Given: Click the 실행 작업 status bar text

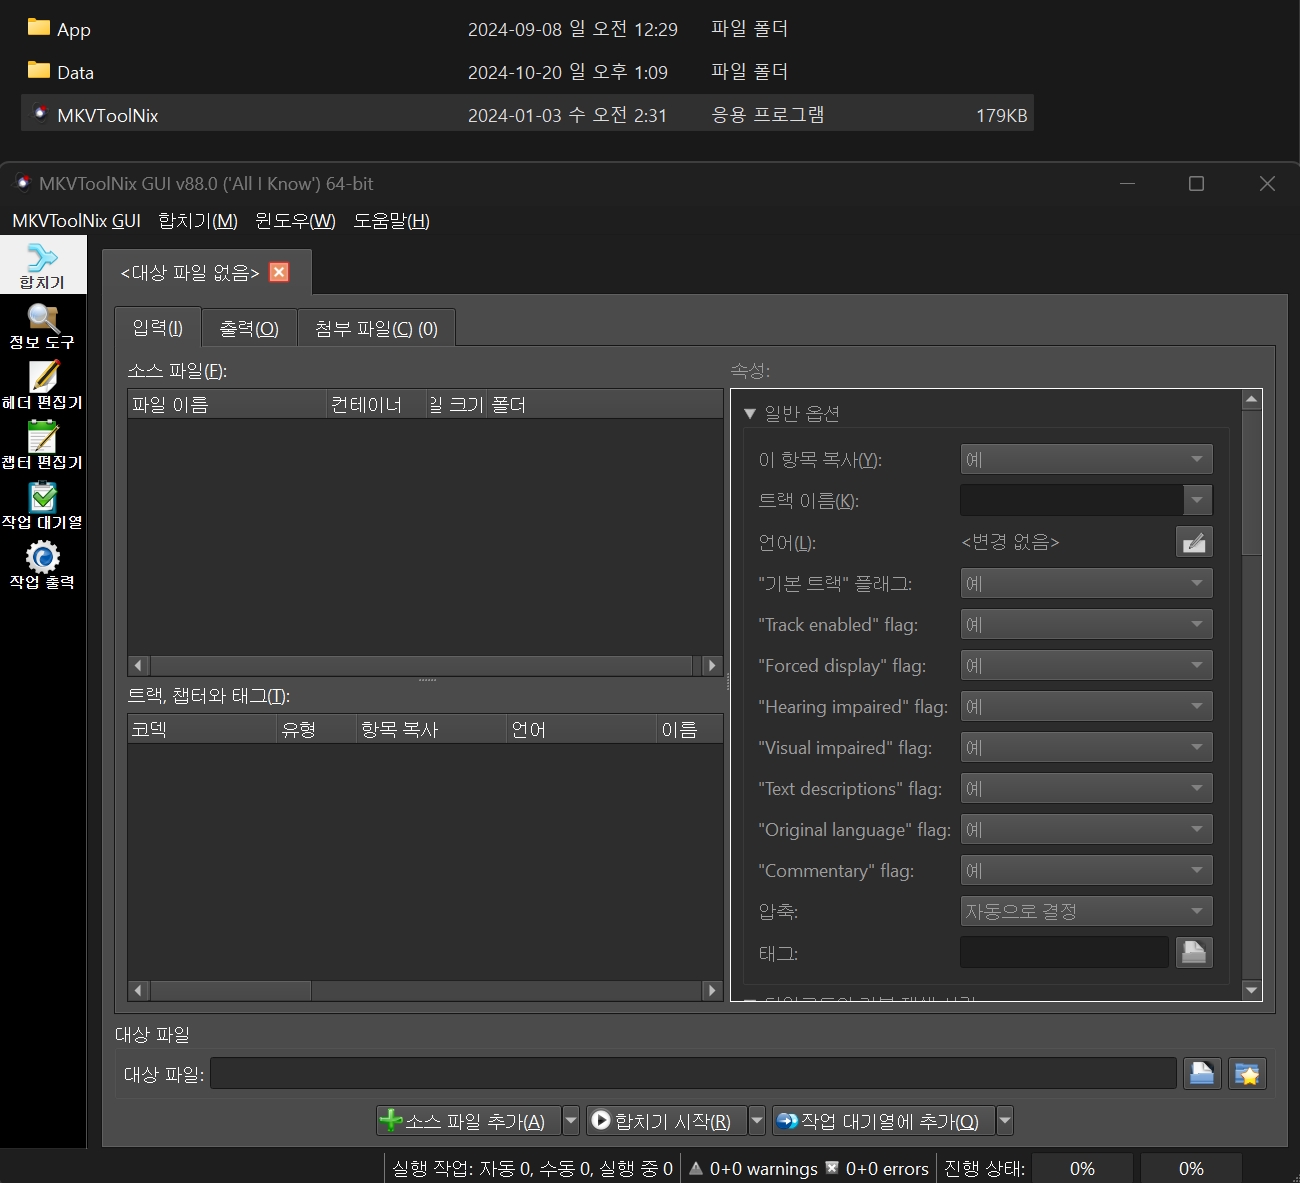Looking at the screenshot, I should pyautogui.click(x=532, y=1168).
